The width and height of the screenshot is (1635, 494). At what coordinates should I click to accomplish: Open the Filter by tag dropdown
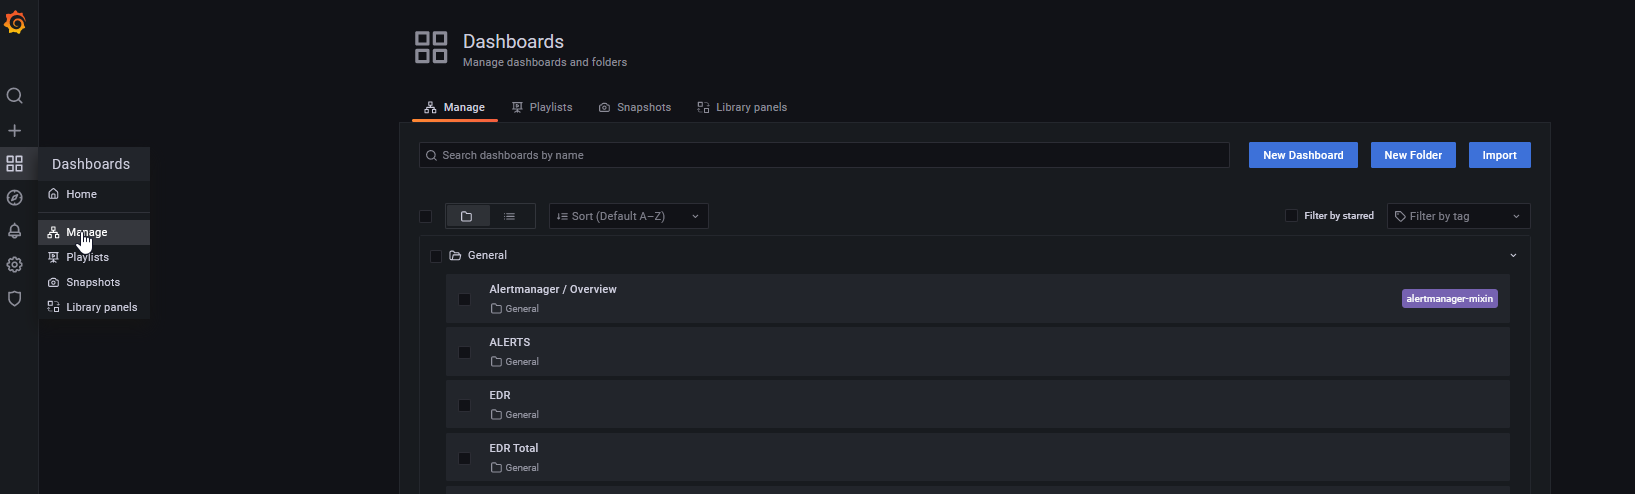(x=1457, y=216)
